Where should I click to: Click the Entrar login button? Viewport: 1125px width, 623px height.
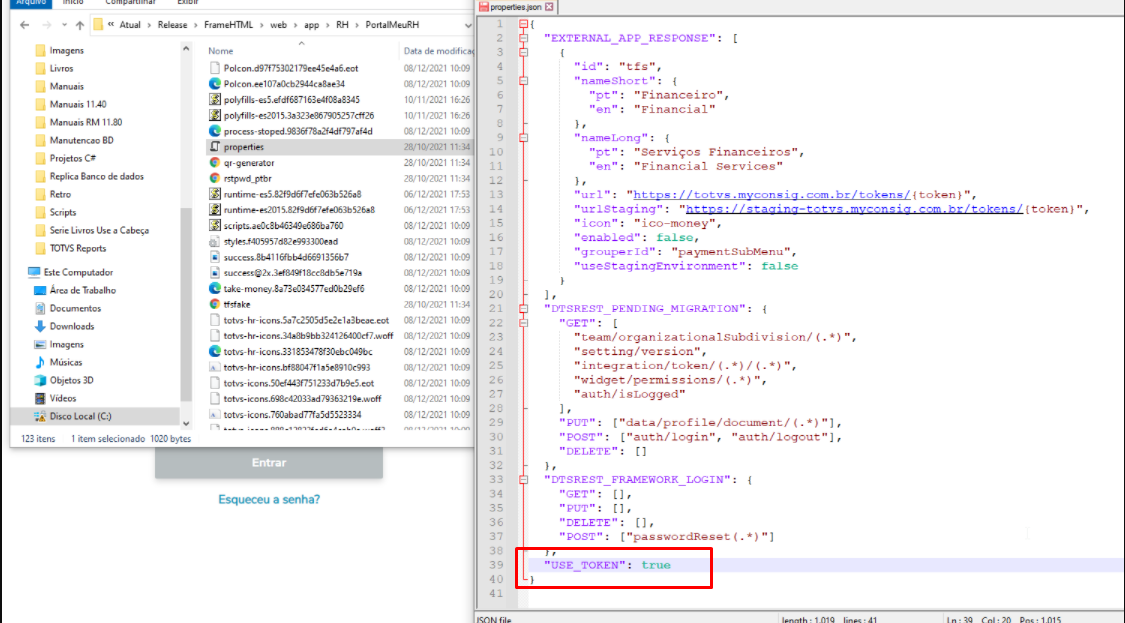tap(269, 463)
